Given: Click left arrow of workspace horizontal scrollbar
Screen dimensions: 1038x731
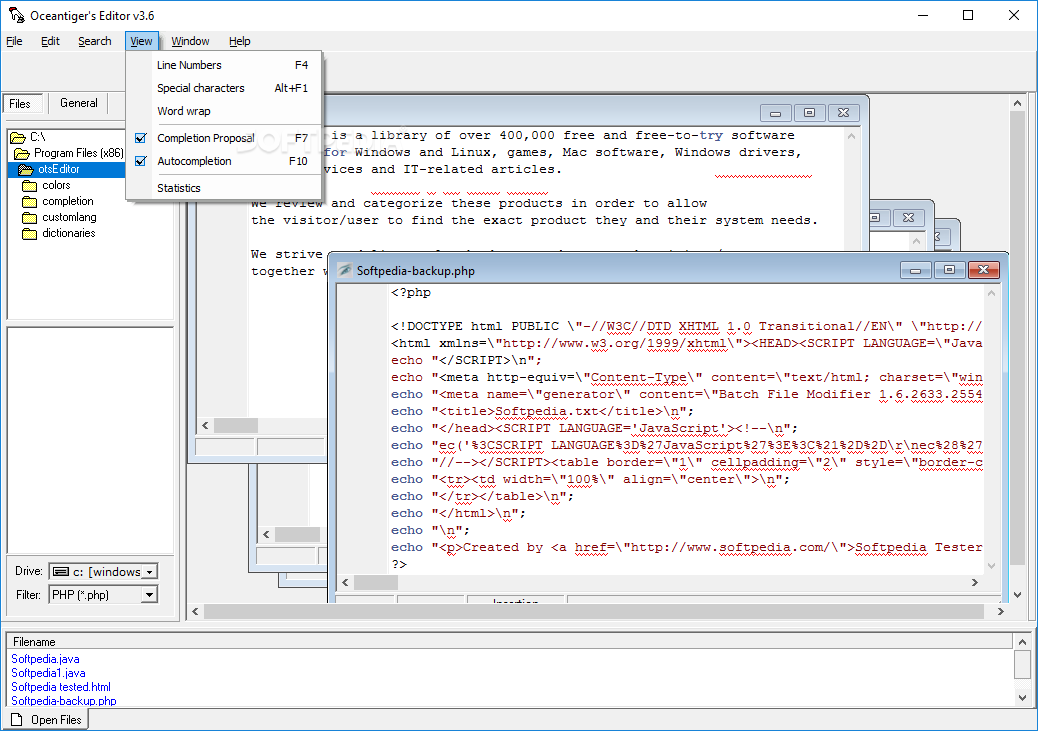Looking at the screenshot, I should (195, 612).
